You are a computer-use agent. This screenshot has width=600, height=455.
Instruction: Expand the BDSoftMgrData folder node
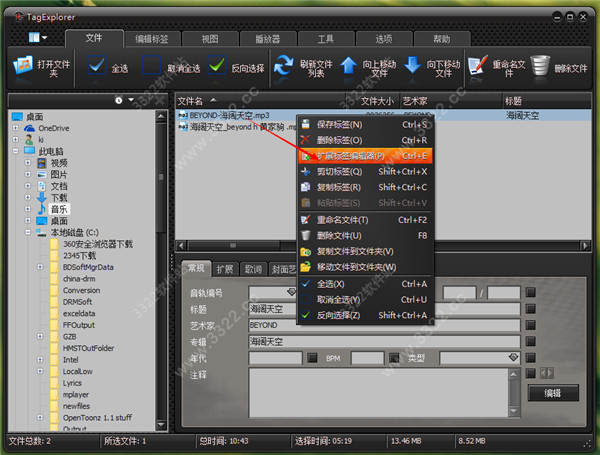tap(41, 267)
